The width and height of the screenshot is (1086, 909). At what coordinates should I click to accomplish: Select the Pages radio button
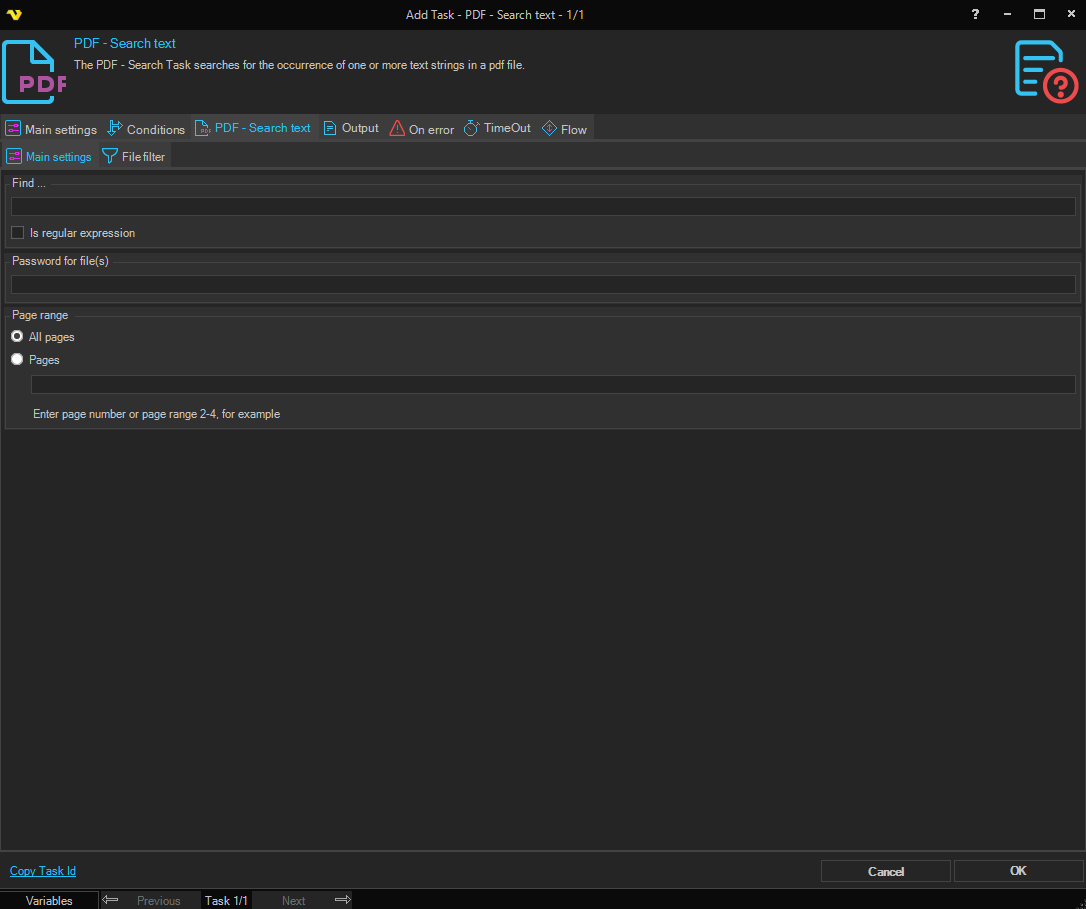[17, 360]
